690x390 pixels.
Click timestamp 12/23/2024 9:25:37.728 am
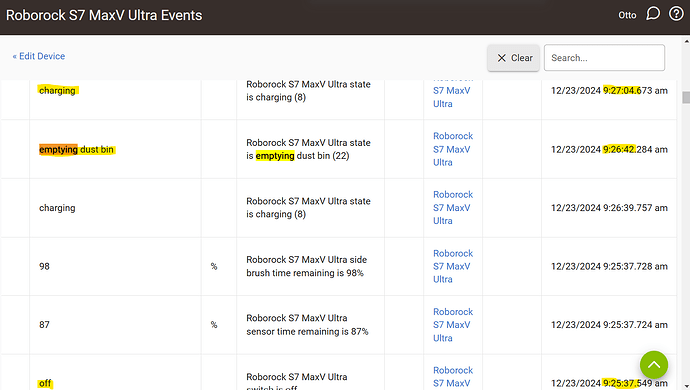609,266
